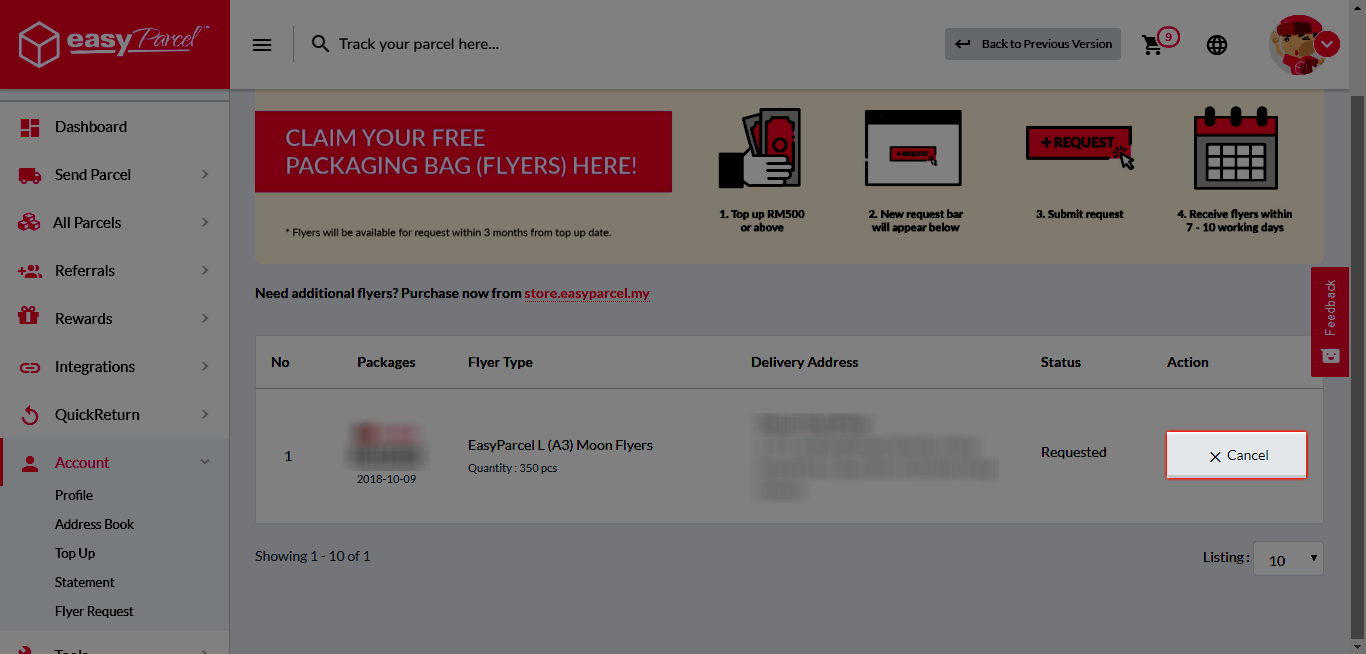Open the globe language selector
This screenshot has height=654, width=1366.
(x=1217, y=45)
